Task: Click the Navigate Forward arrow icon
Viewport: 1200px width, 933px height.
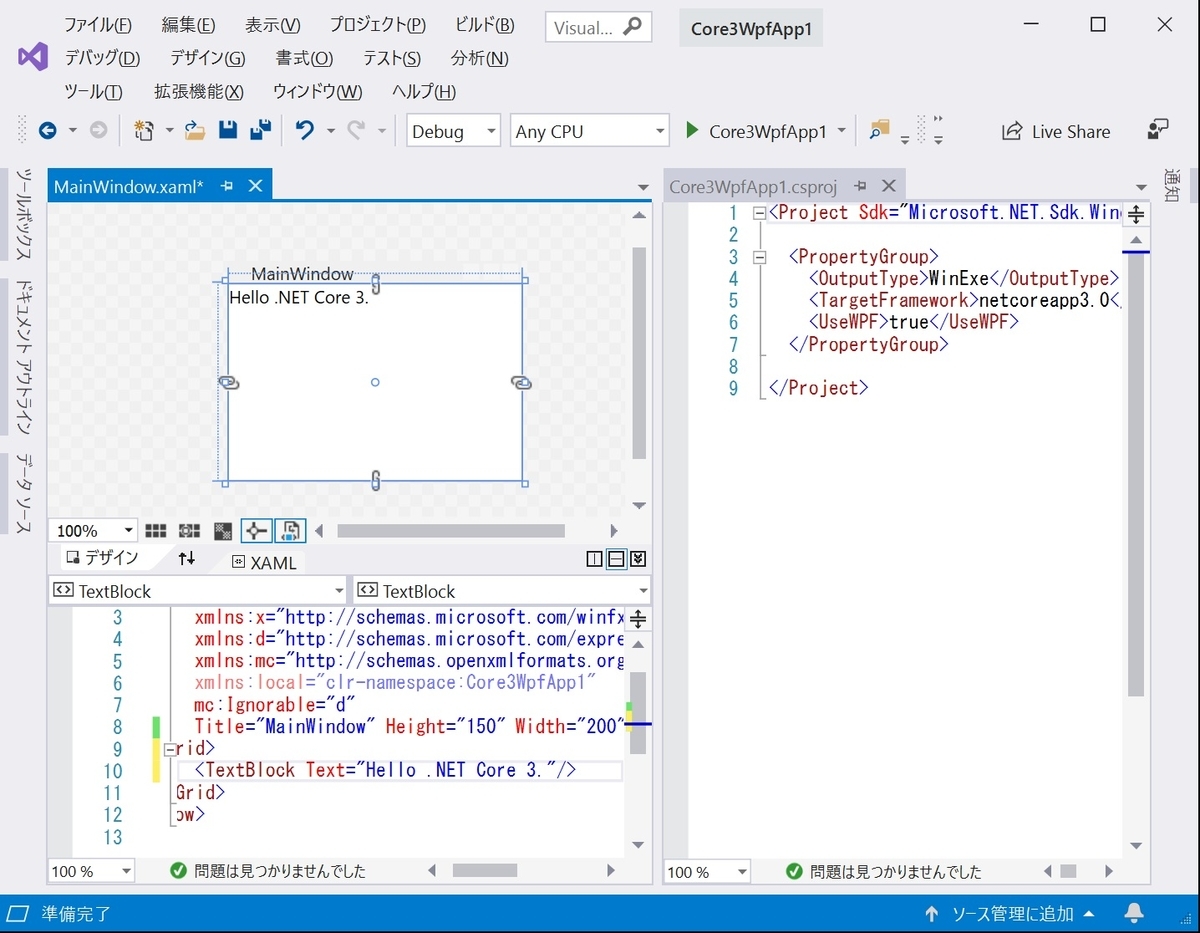Action: point(98,131)
